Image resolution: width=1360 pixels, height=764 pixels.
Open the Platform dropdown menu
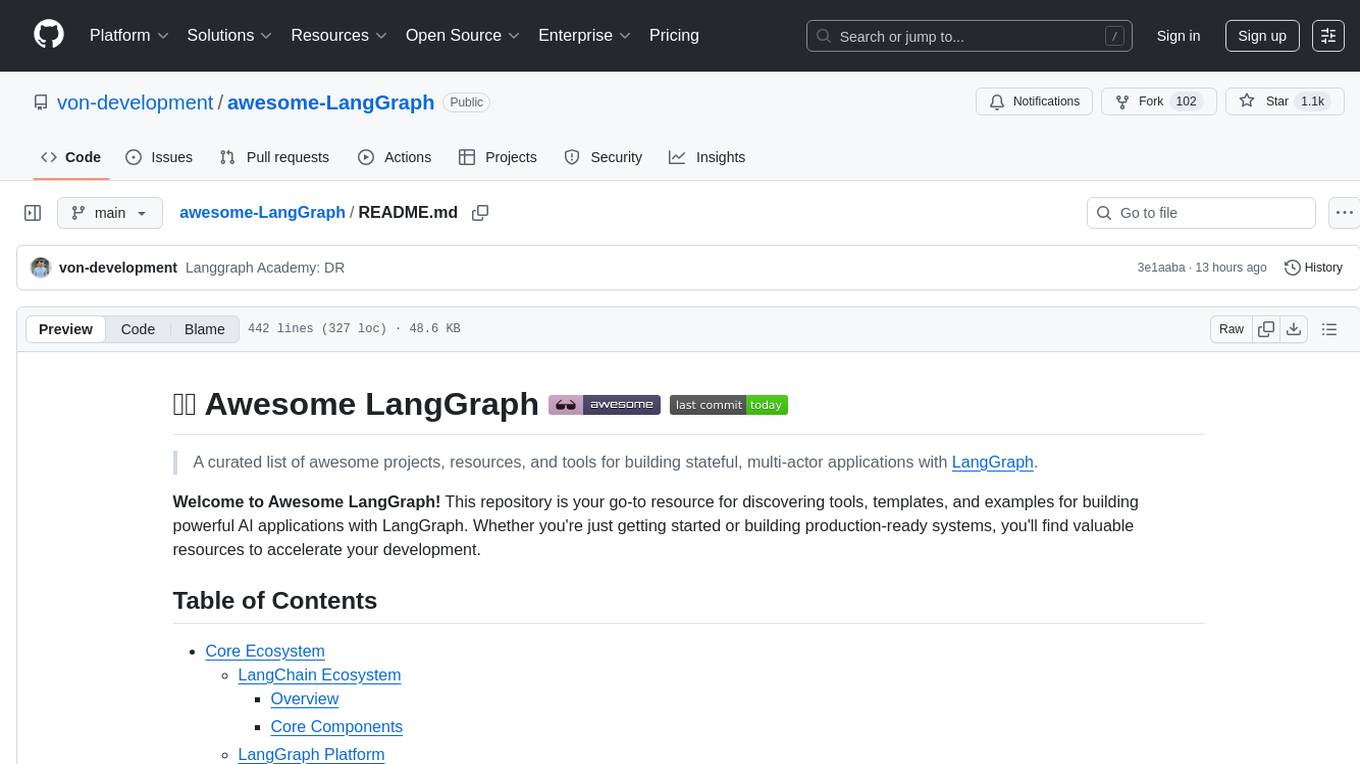(129, 35)
